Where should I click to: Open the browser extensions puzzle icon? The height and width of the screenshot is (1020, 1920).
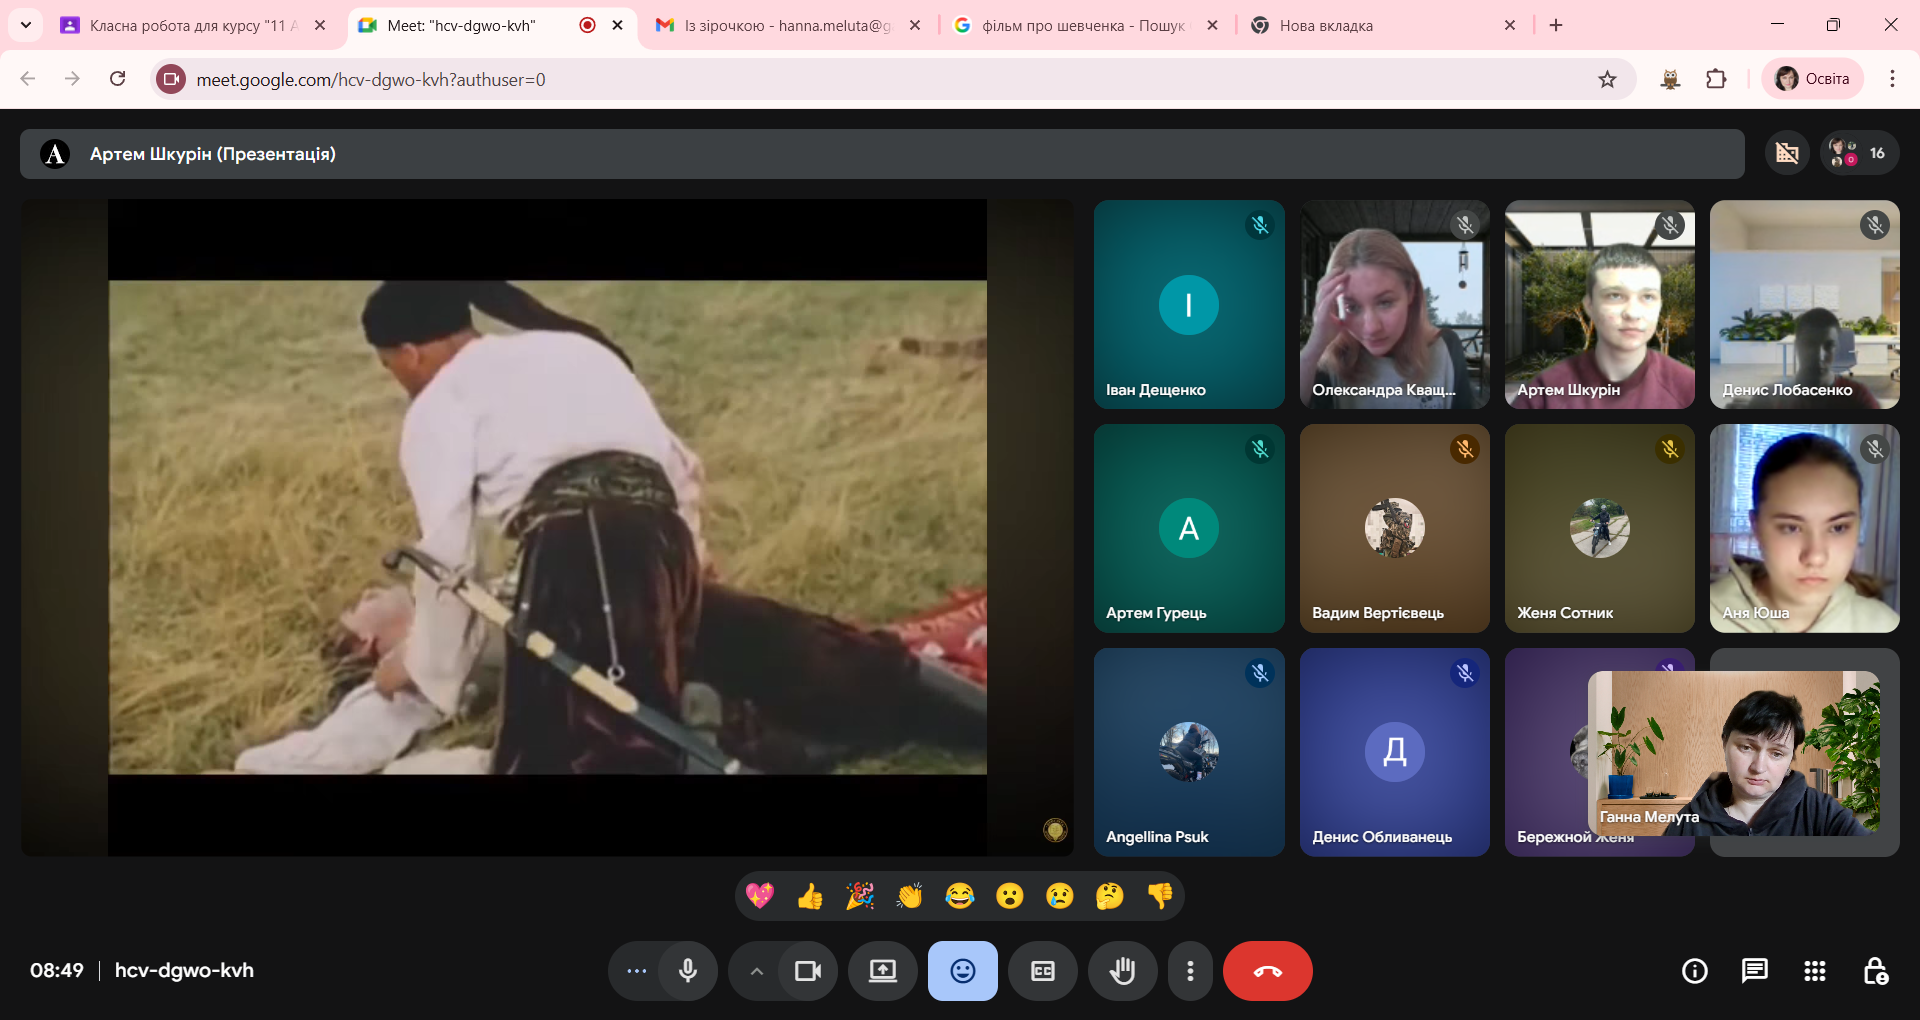coord(1716,79)
